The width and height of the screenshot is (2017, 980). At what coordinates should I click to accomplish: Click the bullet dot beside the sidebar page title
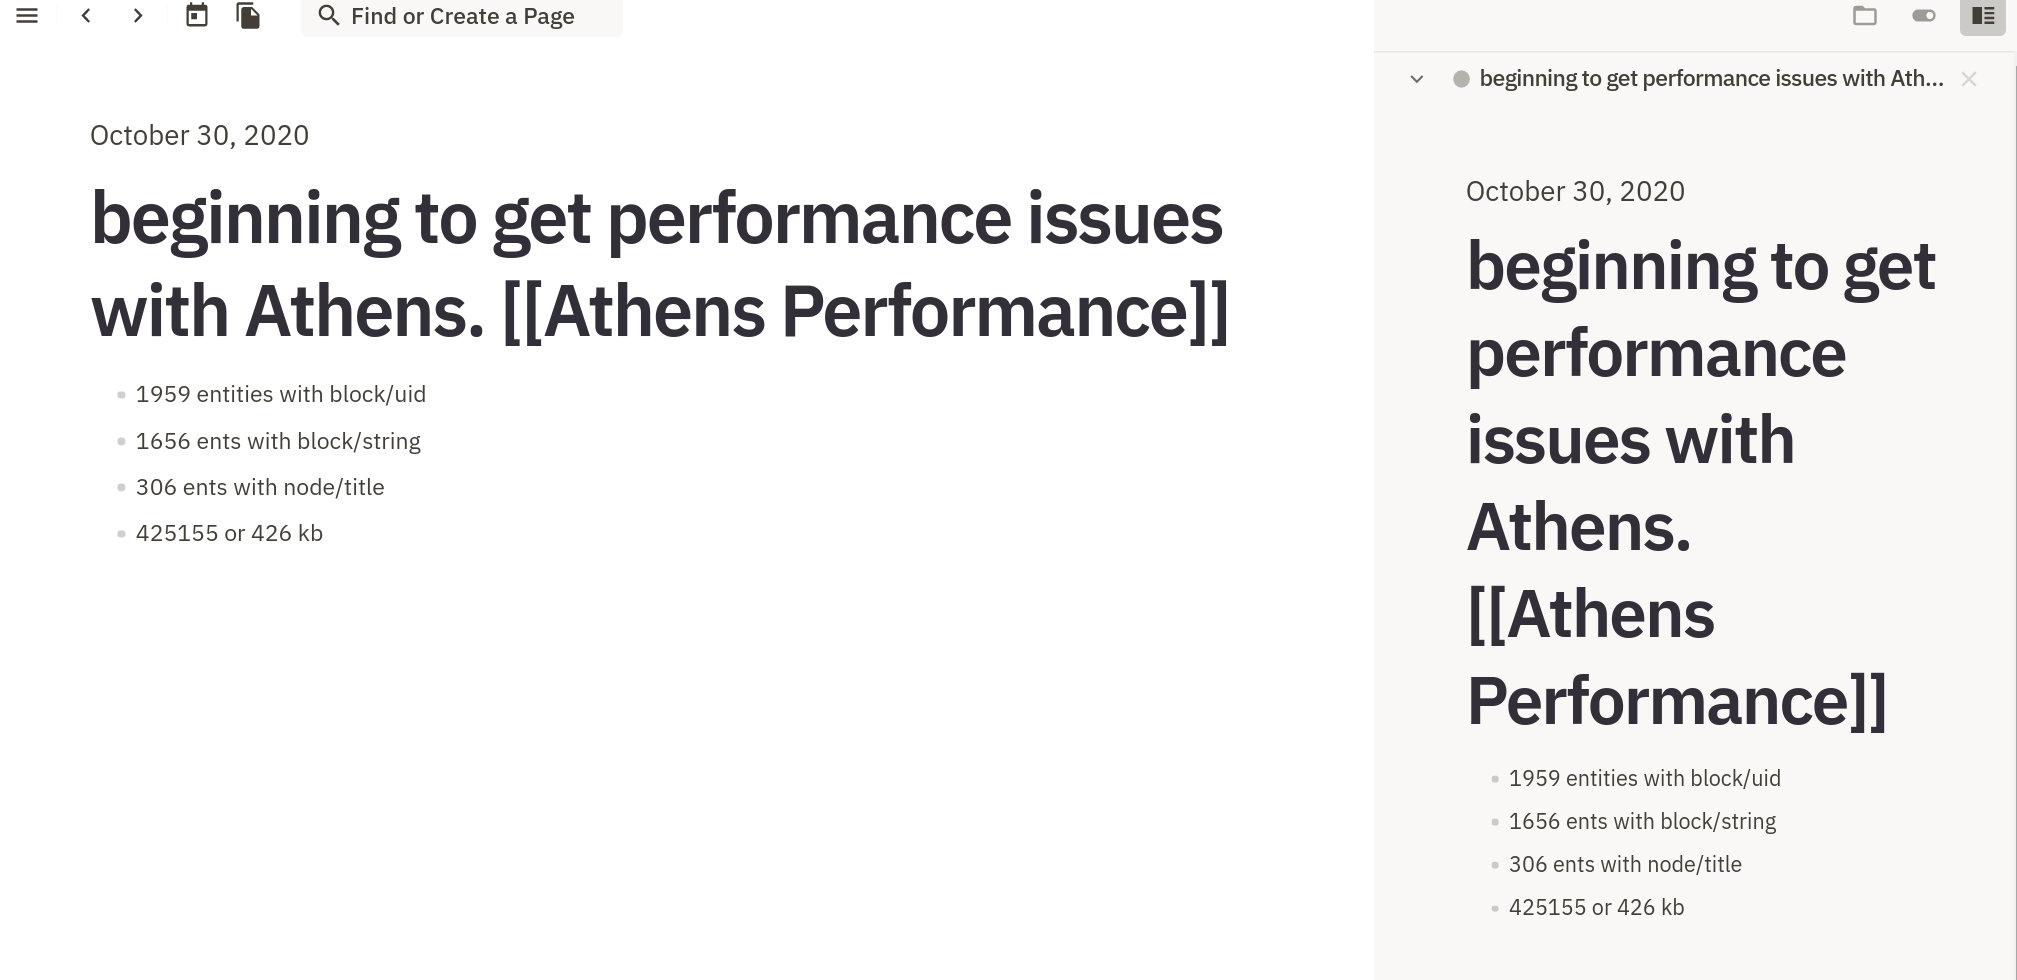coord(1459,77)
